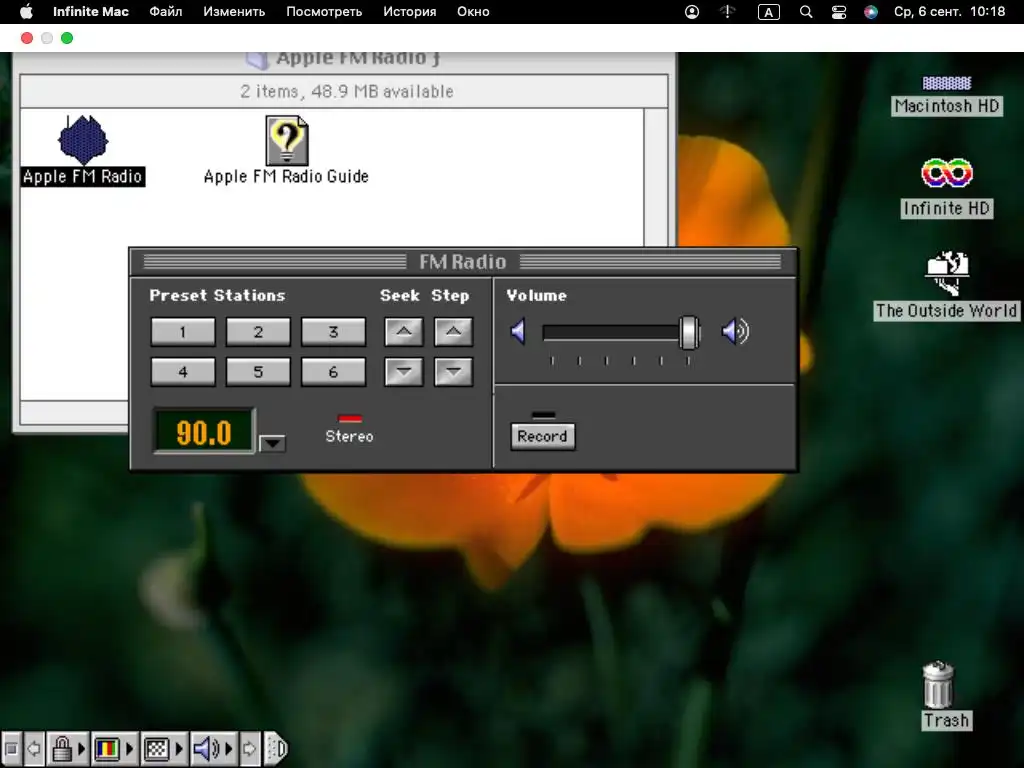Tune to preset station 3
This screenshot has width=1024, height=768.
click(x=333, y=332)
